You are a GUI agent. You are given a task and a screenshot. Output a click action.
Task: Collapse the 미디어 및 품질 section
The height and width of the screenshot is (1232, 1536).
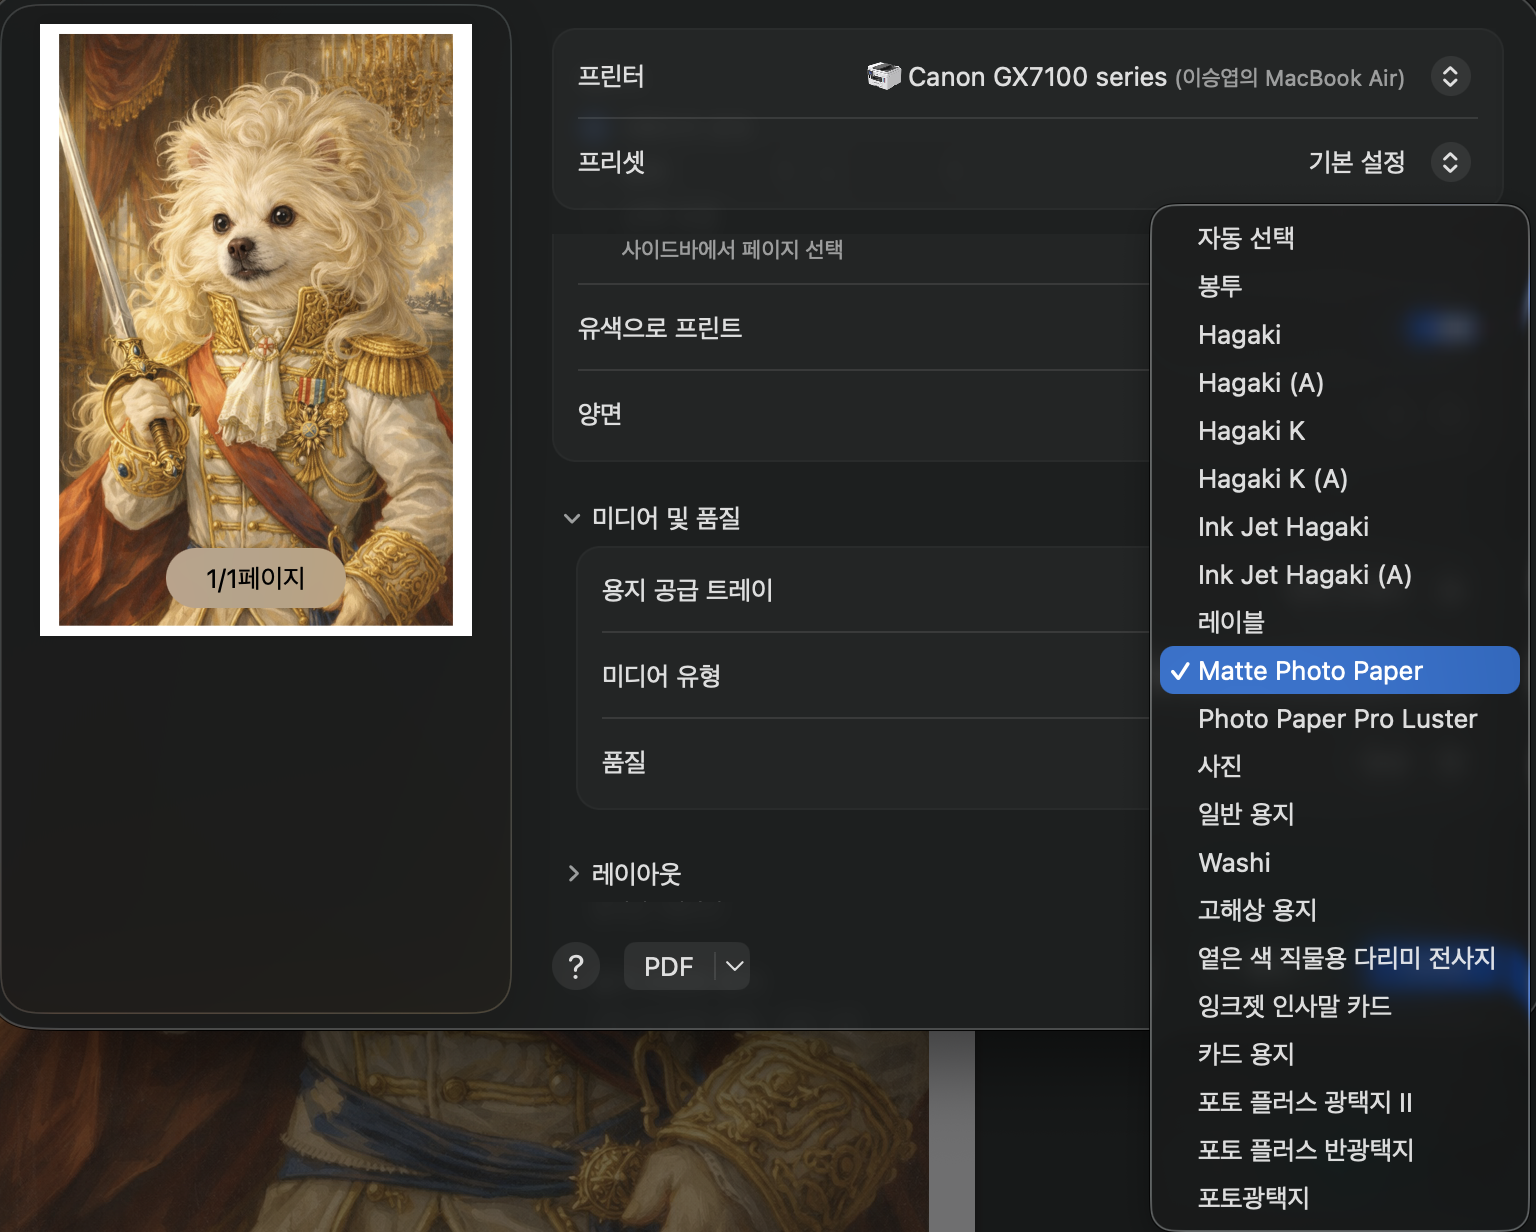(x=572, y=518)
